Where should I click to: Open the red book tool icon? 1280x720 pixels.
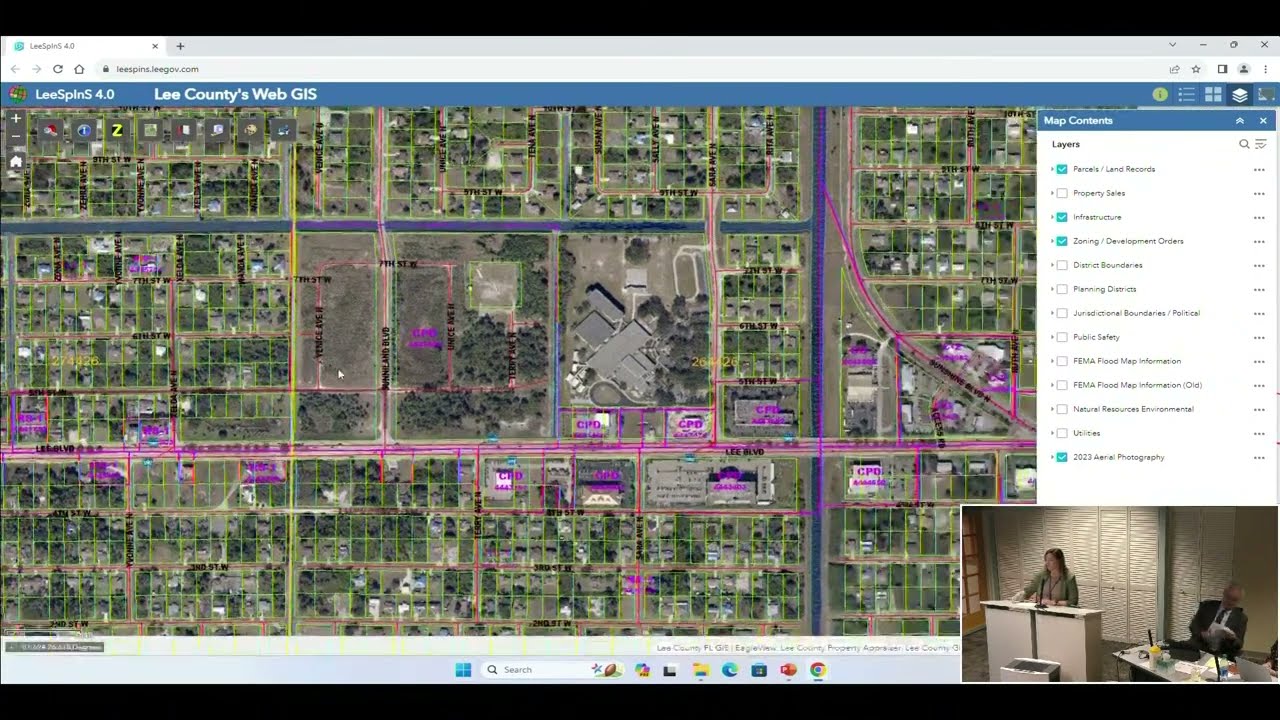click(x=183, y=130)
